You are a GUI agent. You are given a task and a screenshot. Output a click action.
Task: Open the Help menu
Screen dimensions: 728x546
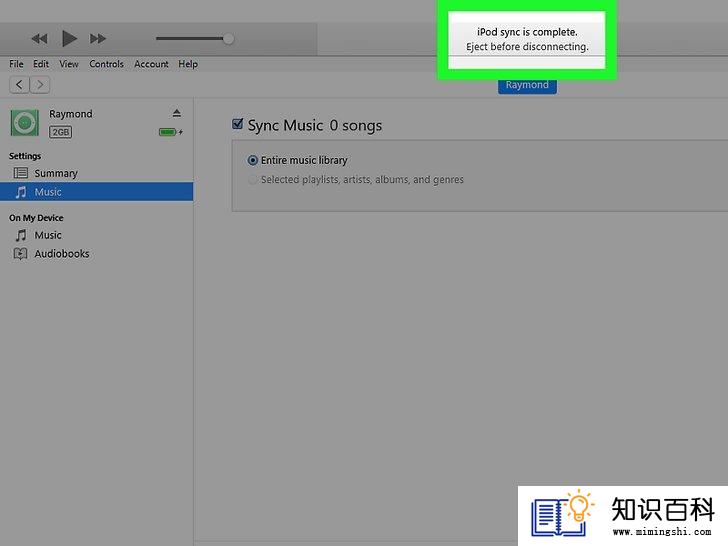pyautogui.click(x=188, y=64)
